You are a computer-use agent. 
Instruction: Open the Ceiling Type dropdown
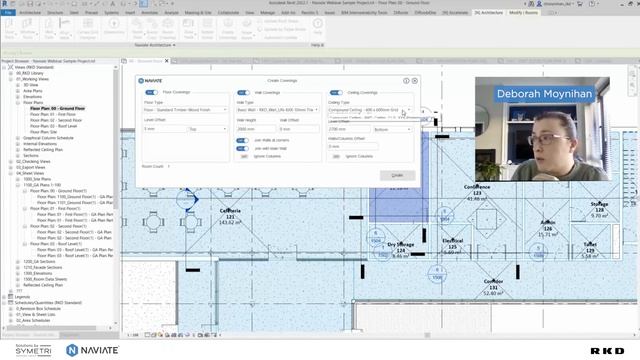[370, 110]
